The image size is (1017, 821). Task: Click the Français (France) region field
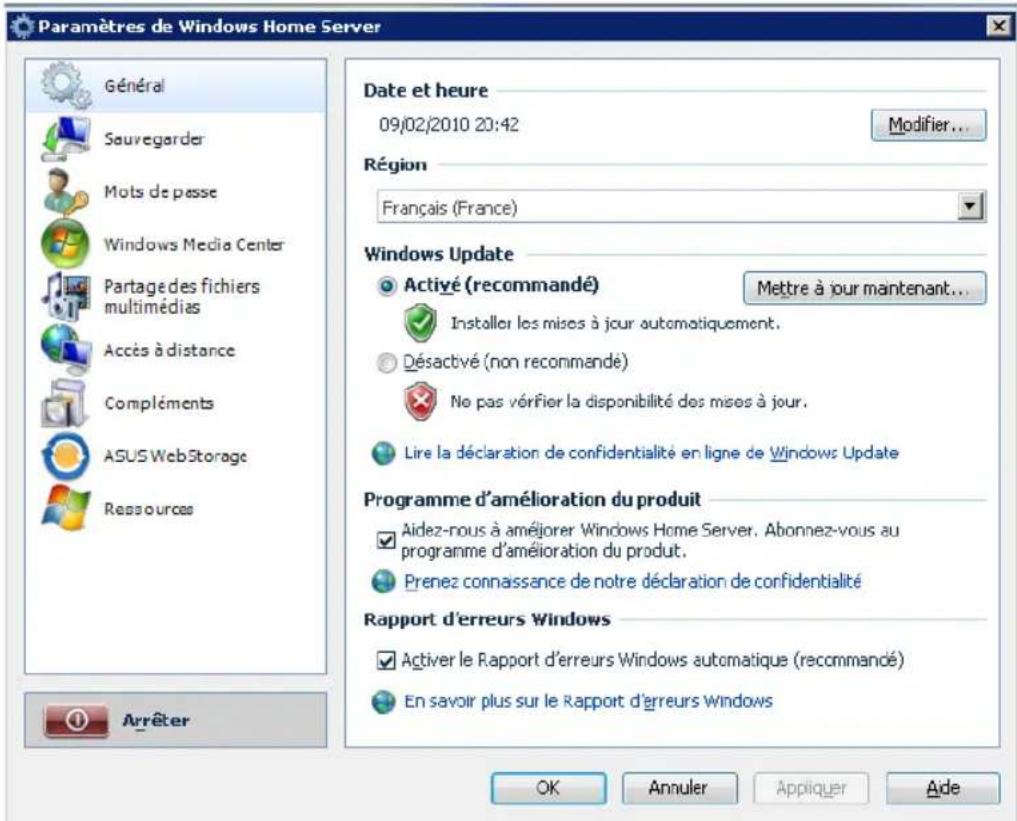(681, 207)
